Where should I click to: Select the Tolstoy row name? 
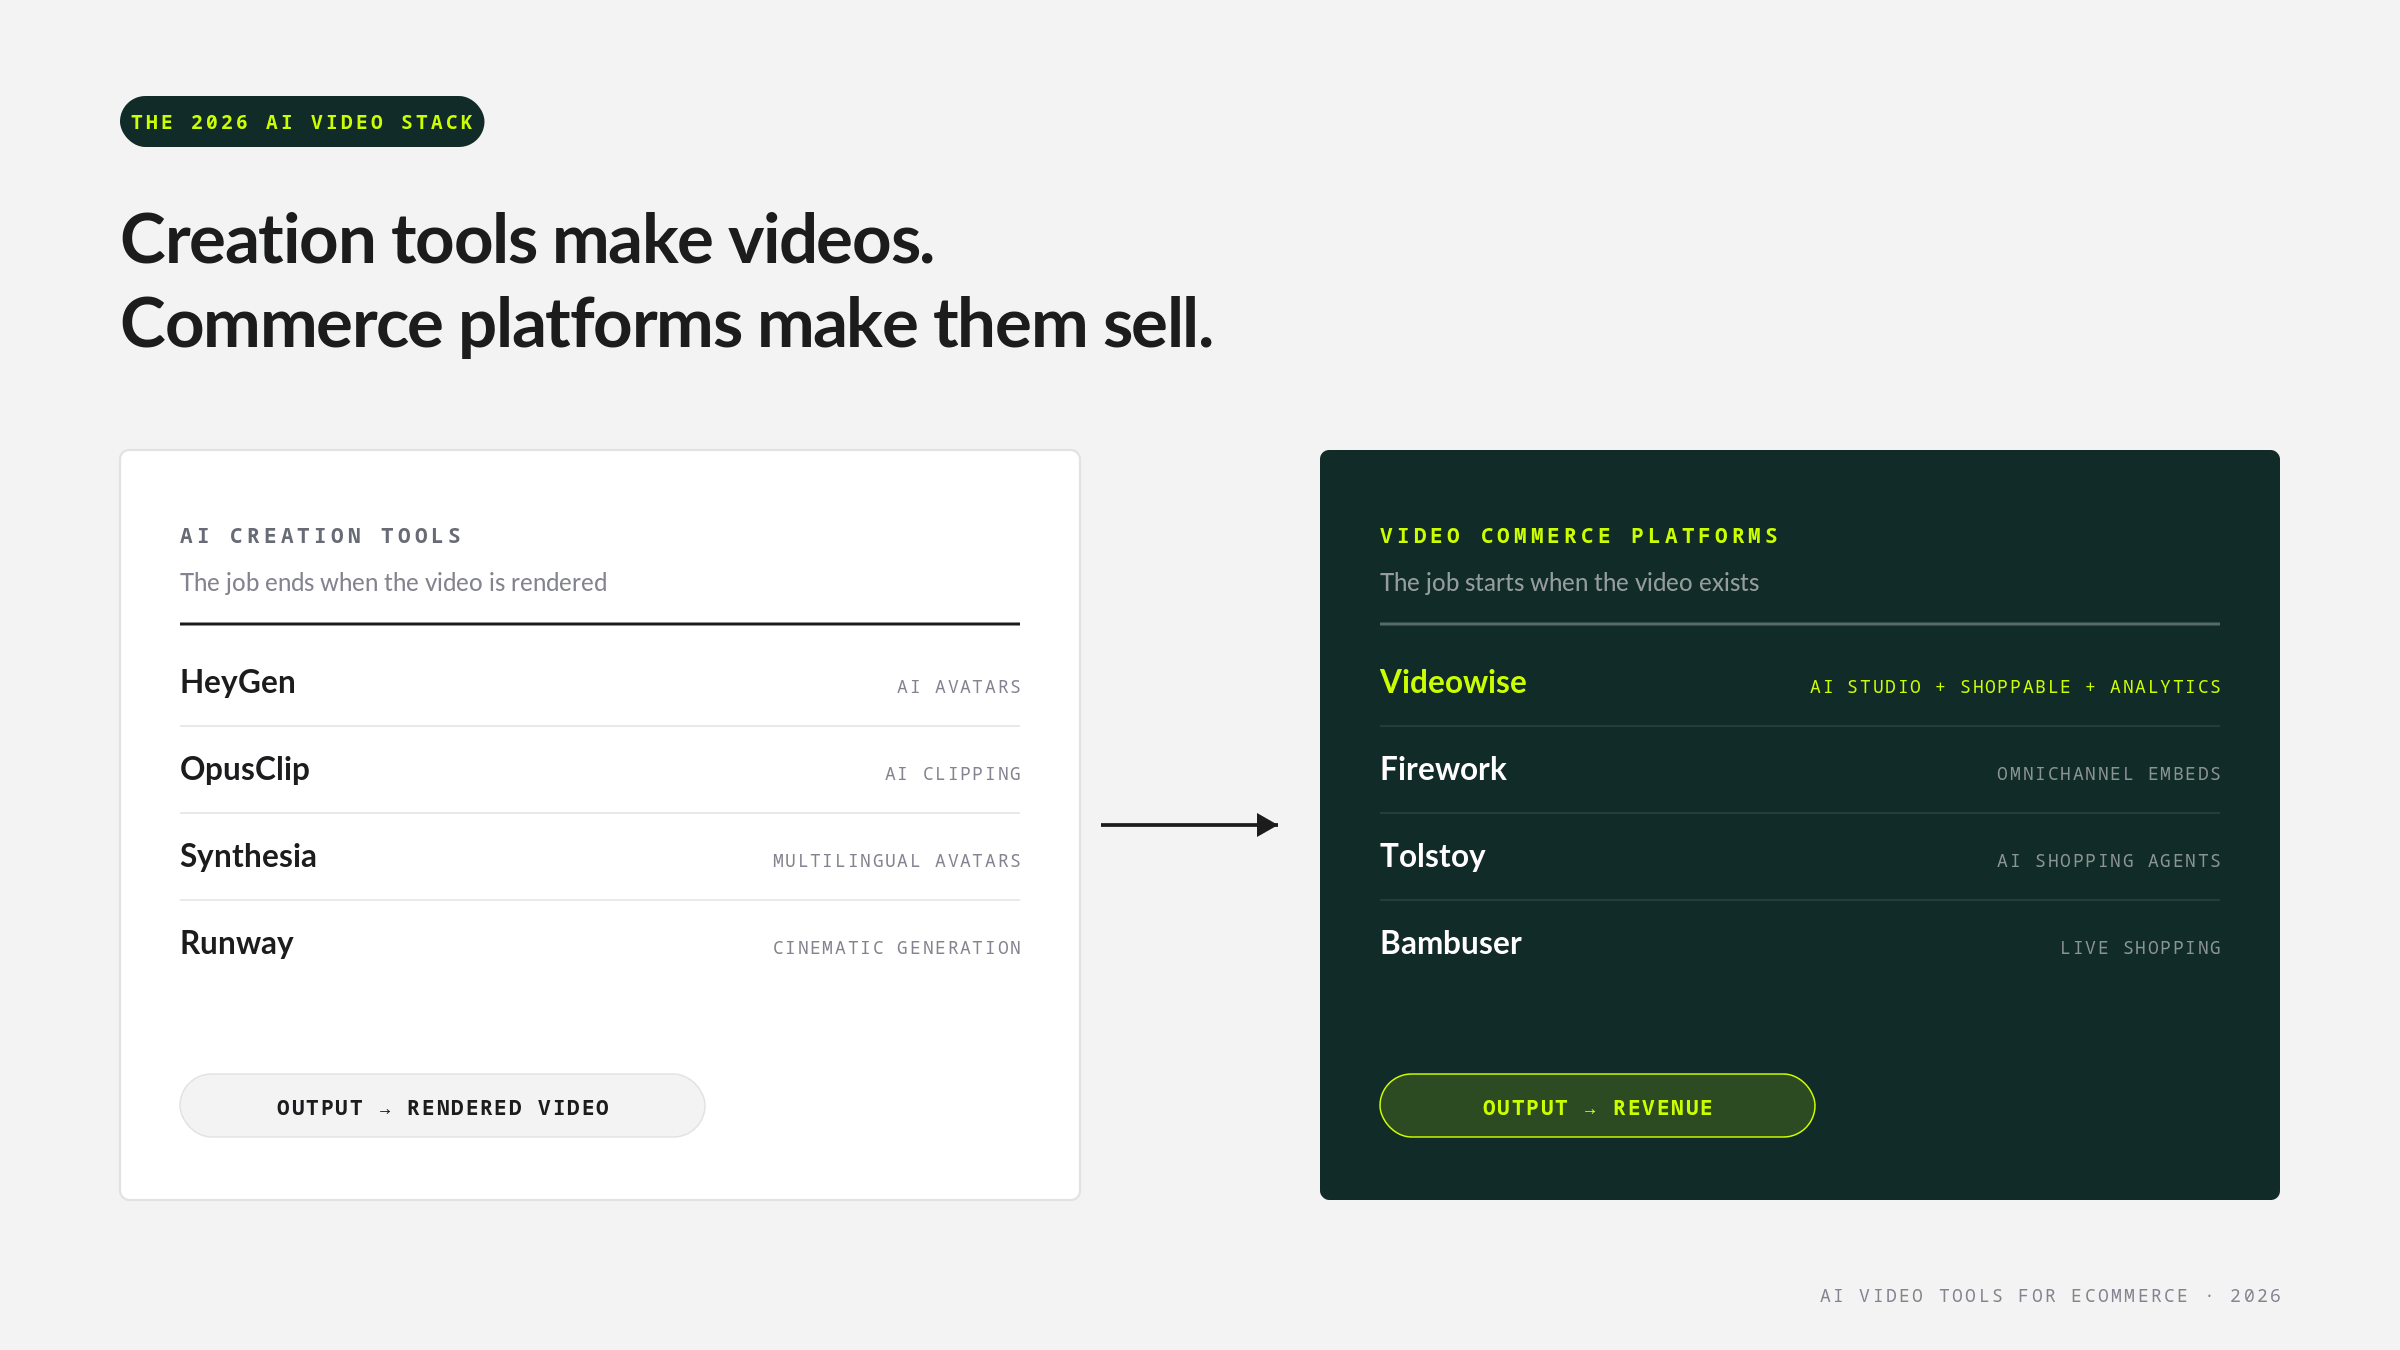[1433, 856]
